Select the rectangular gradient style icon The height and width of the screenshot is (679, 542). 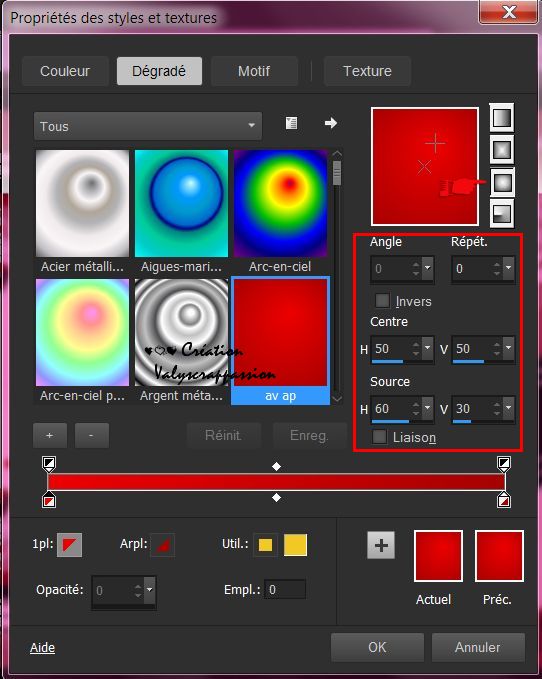pyautogui.click(x=502, y=150)
